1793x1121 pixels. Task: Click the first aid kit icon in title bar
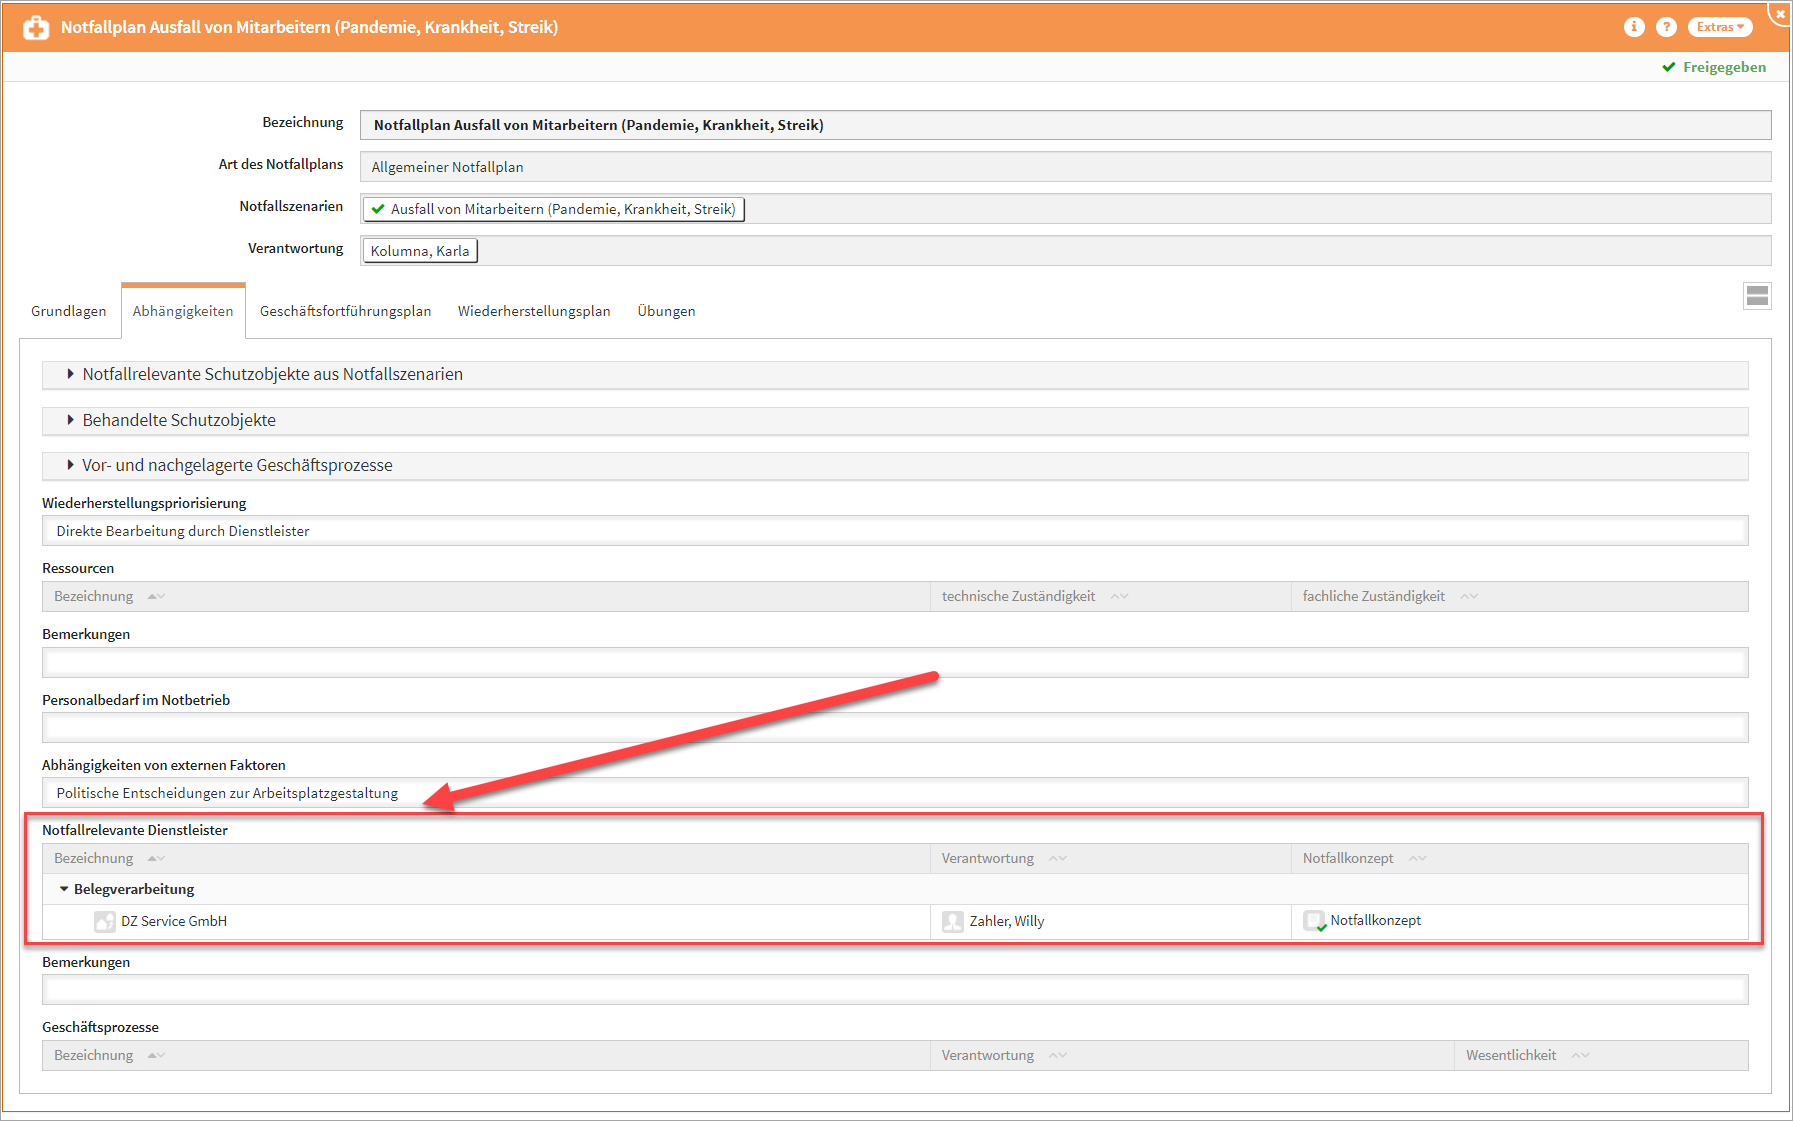[36, 28]
